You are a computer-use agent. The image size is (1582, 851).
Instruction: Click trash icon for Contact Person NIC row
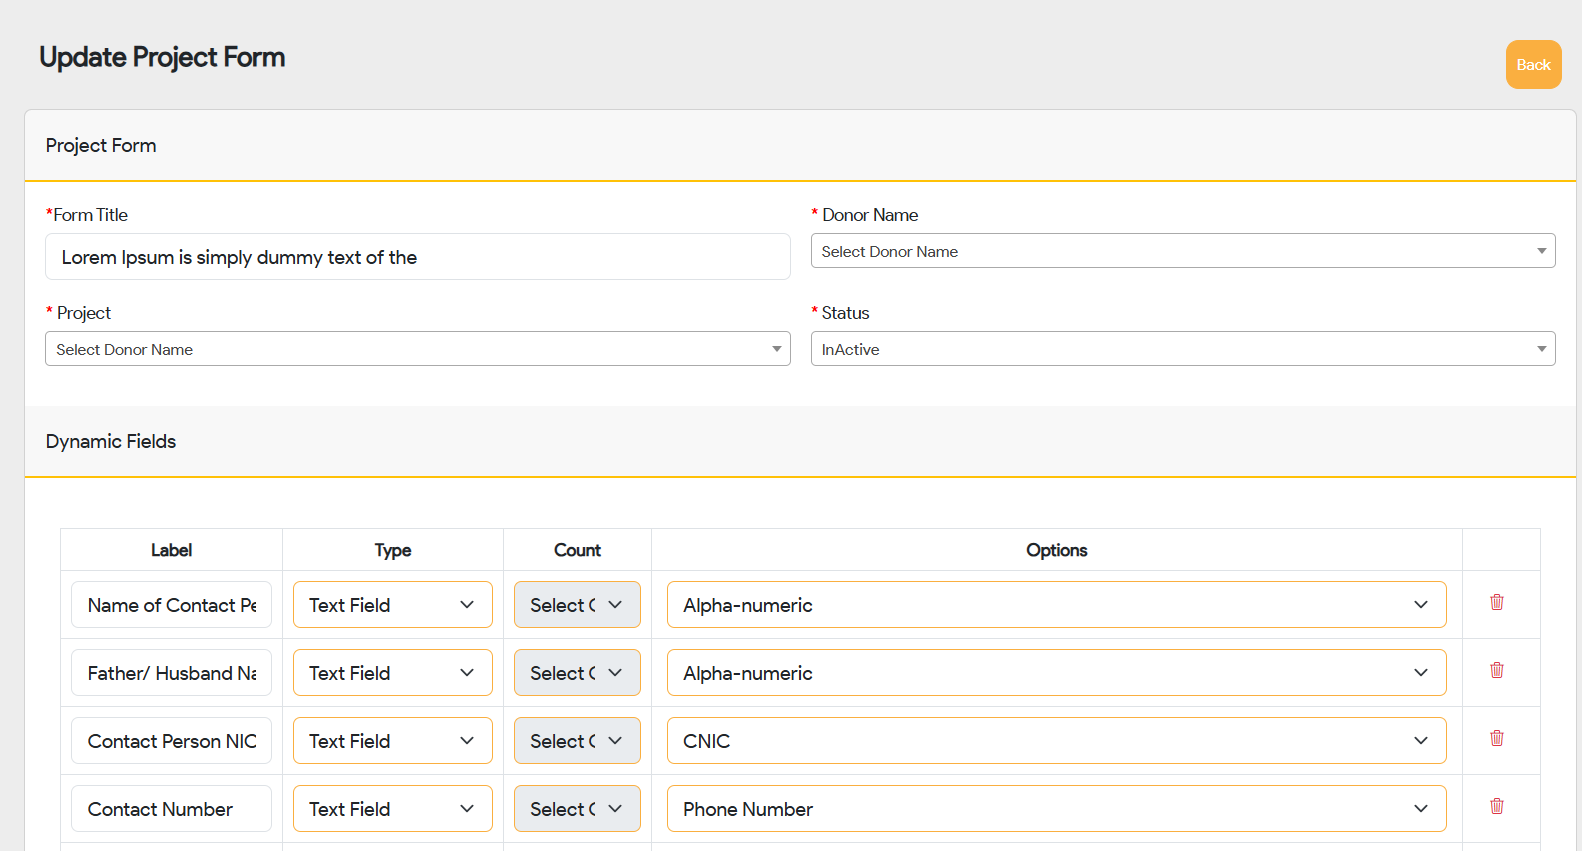click(1496, 738)
